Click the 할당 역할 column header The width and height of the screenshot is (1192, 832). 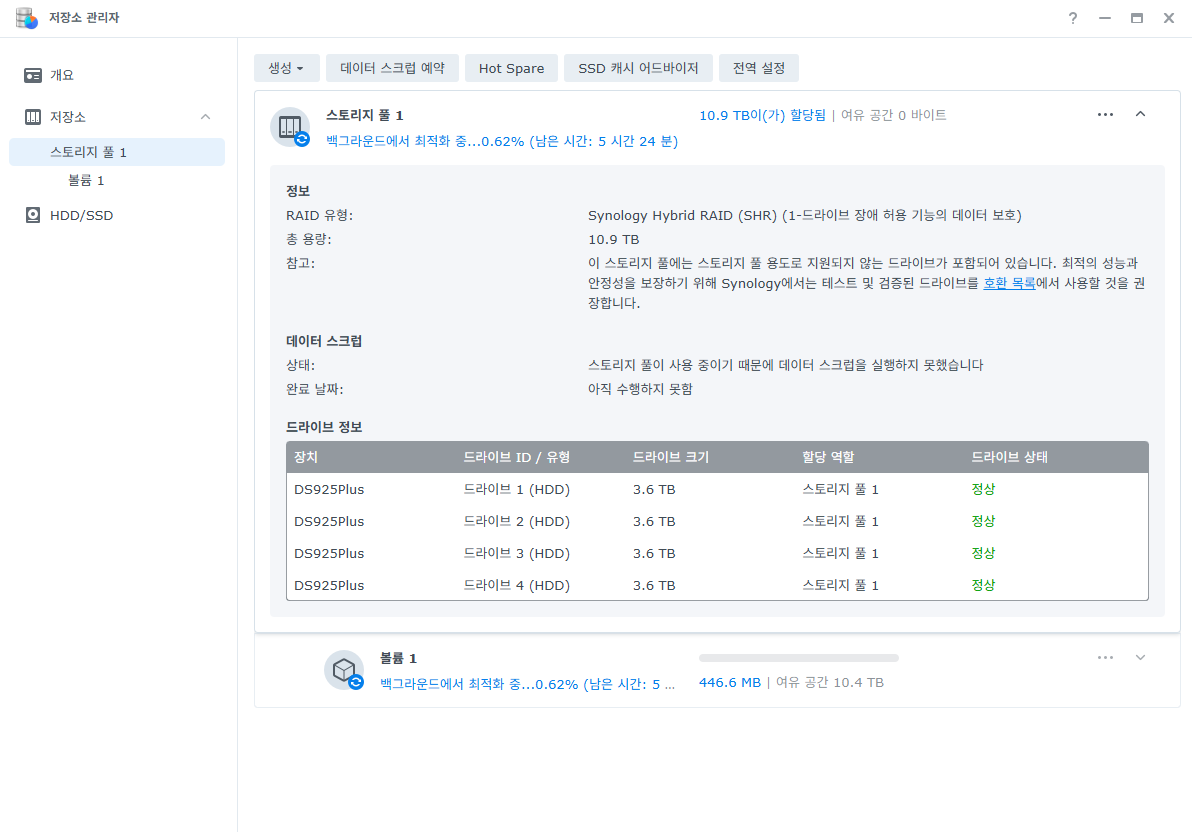(828, 457)
